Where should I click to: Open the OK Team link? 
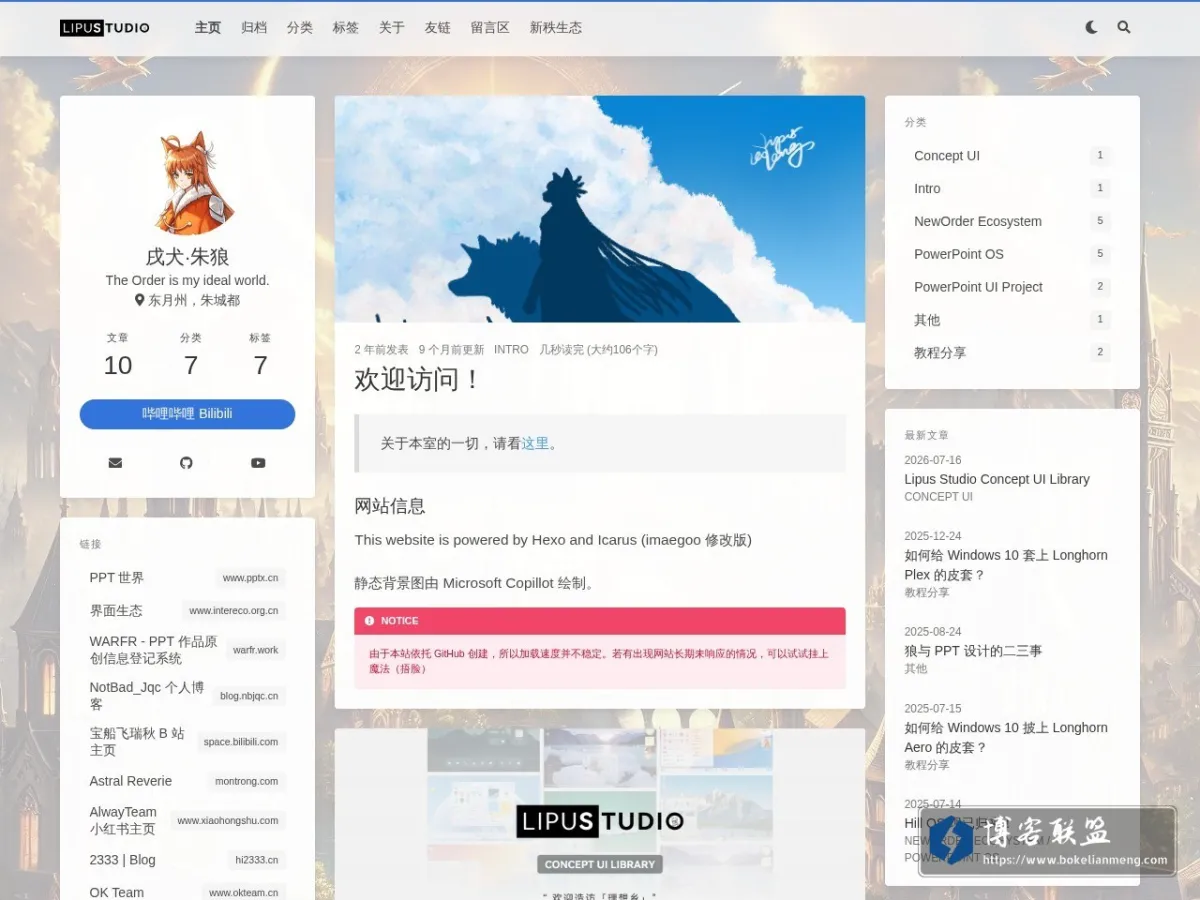[x=187, y=892]
